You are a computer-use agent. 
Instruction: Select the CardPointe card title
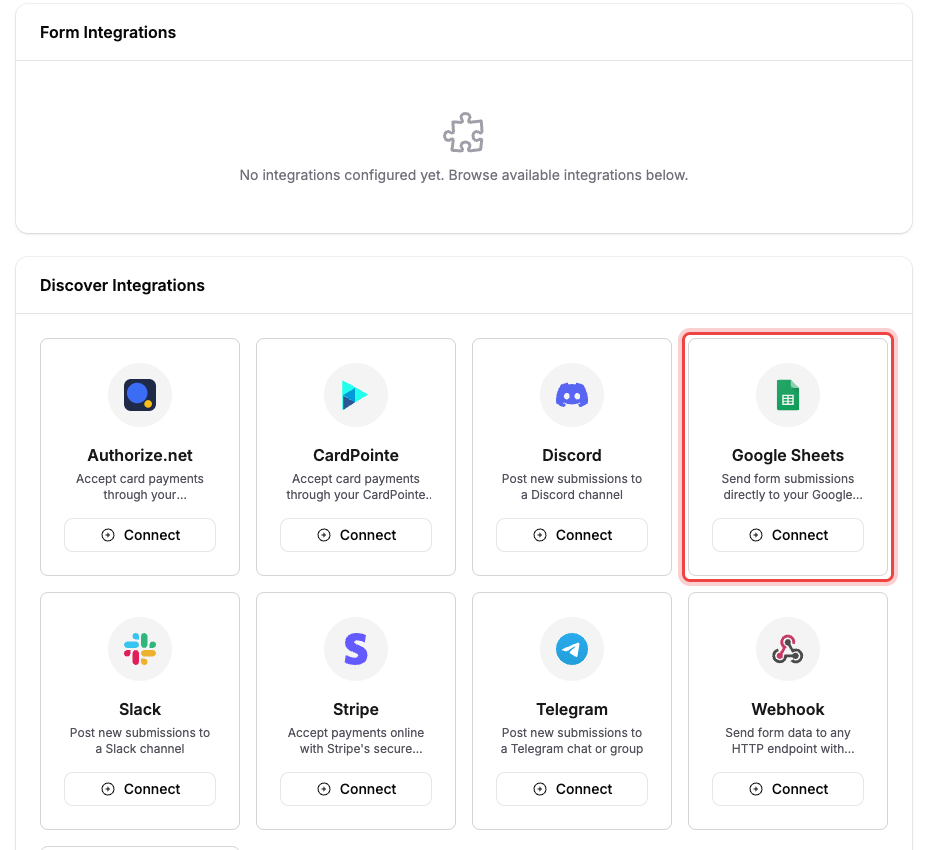click(x=356, y=455)
